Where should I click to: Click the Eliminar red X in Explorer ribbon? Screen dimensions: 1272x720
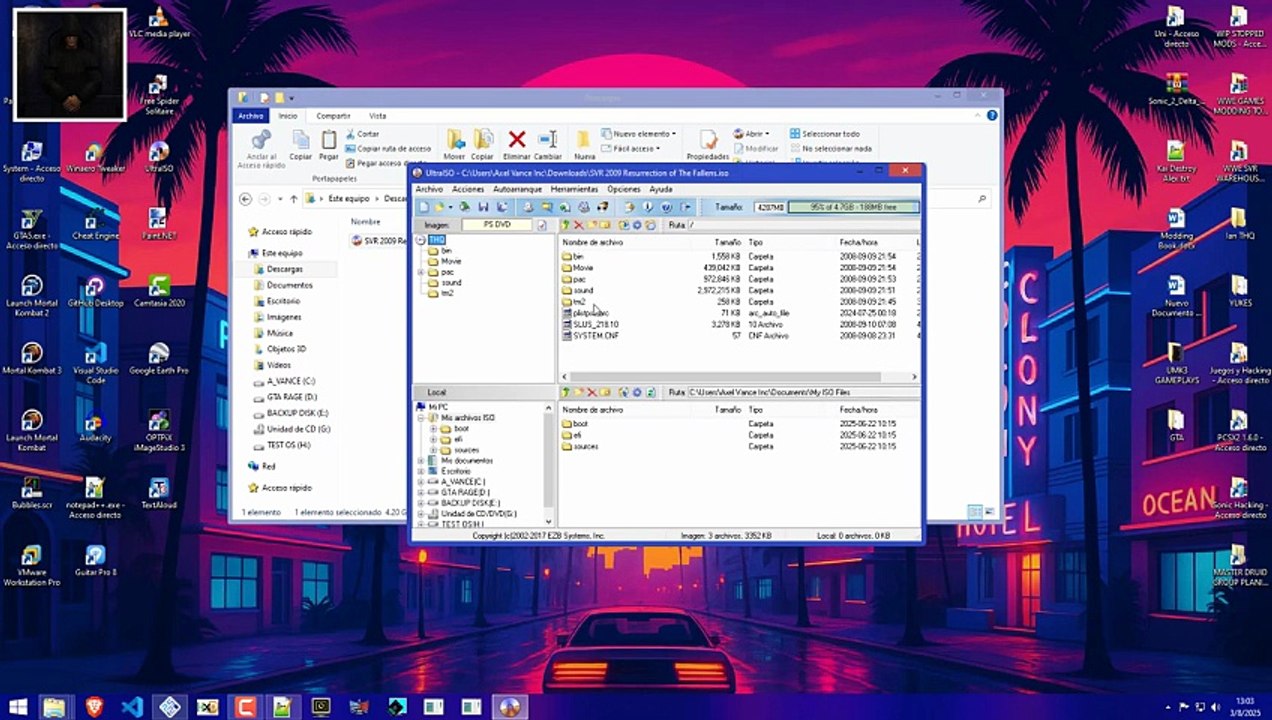516,140
